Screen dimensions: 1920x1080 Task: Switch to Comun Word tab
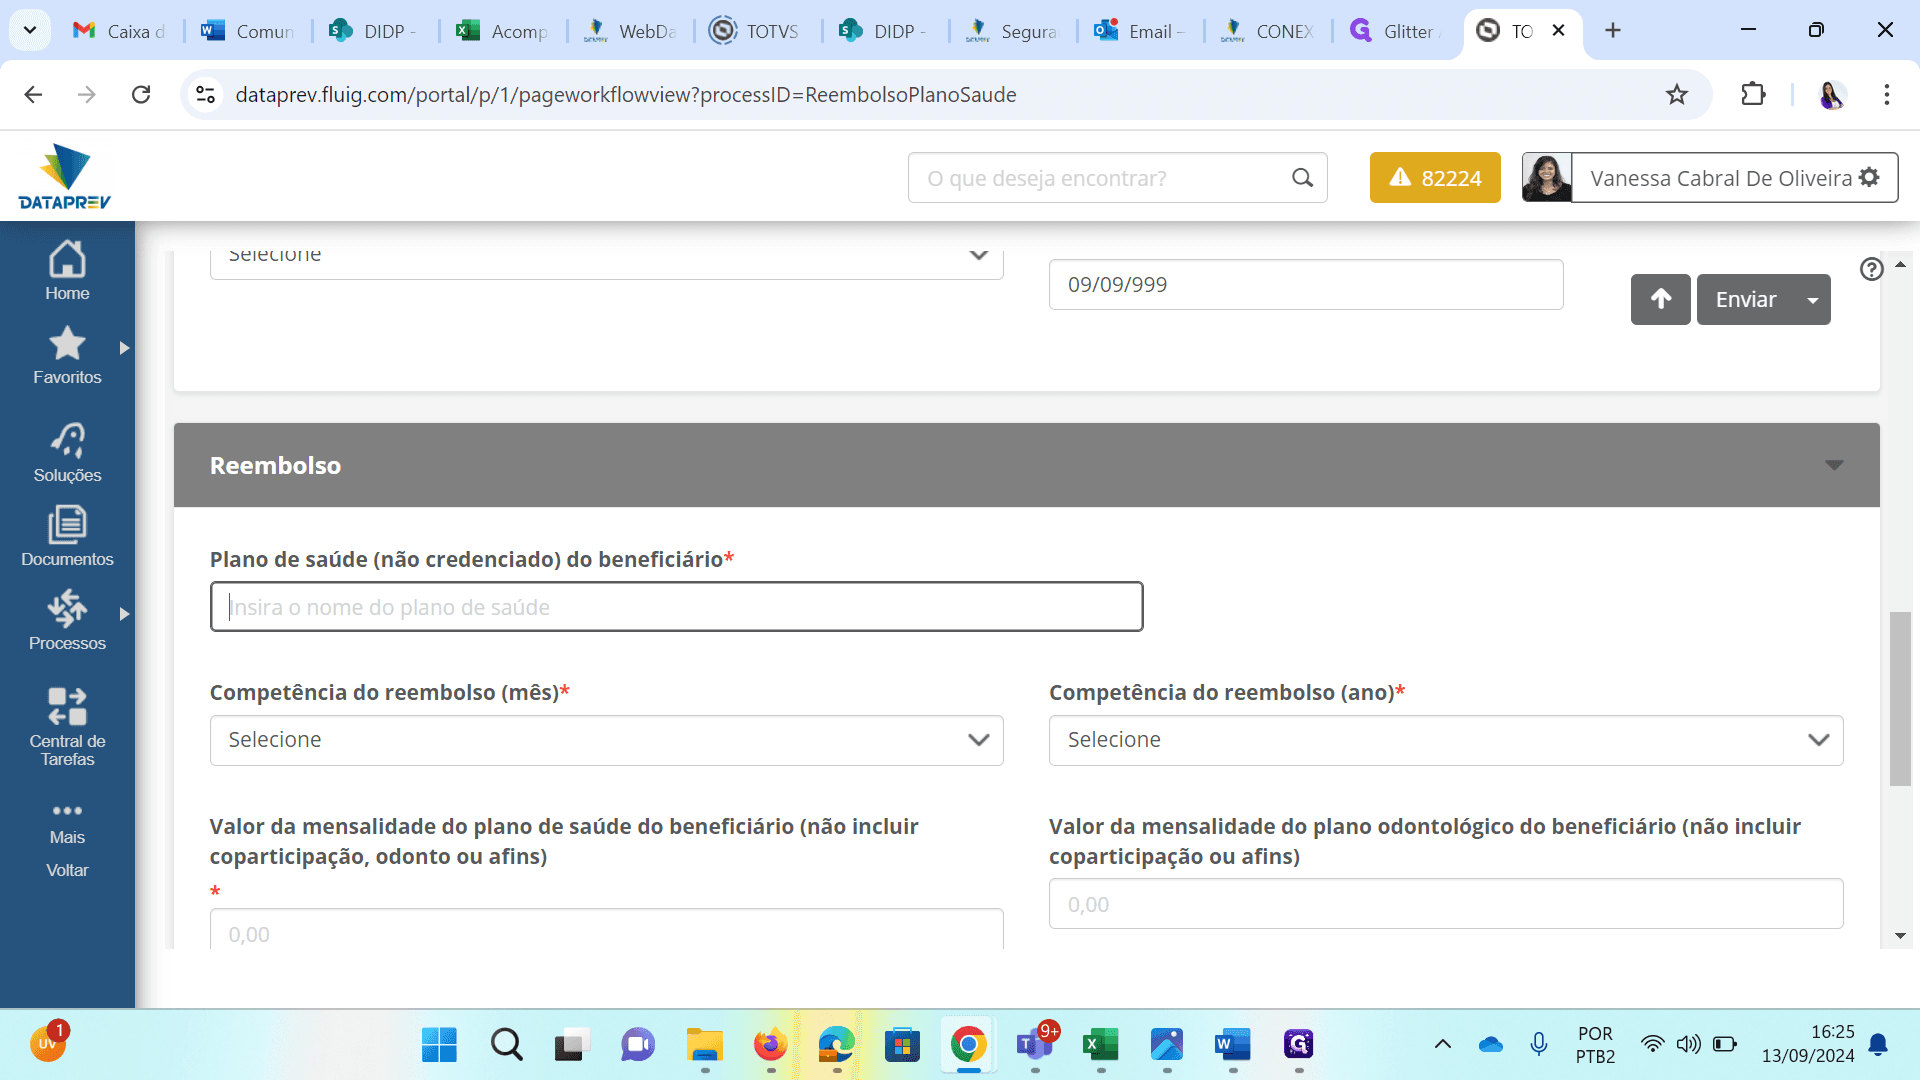pos(247,31)
